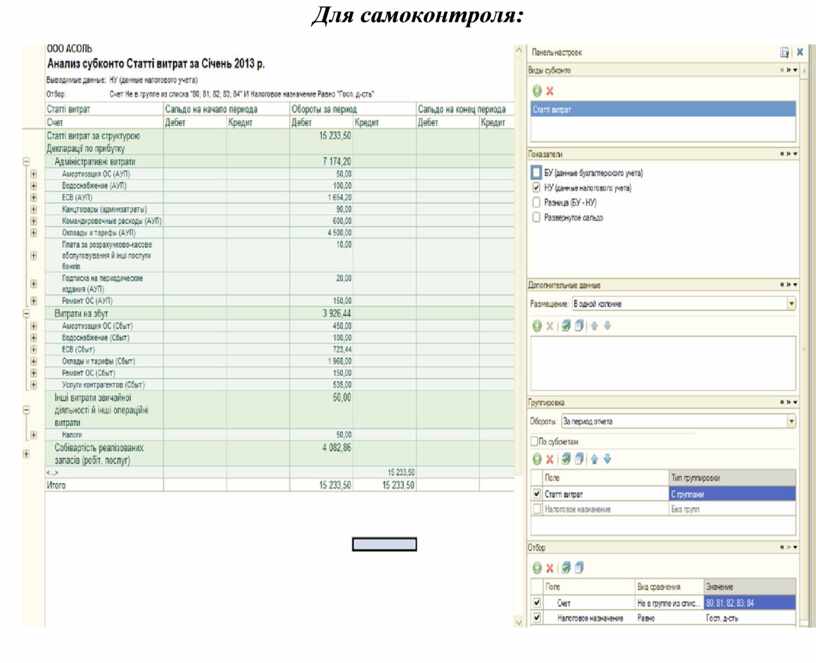Tick the Разница (БУ - НУ) checkbox
Image resolution: width=816 pixels, height=663 pixels.
pos(537,202)
